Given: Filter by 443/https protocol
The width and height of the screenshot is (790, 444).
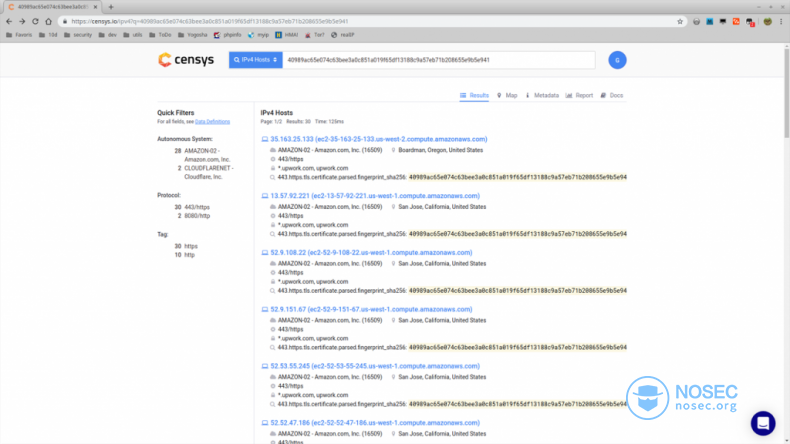Looking at the screenshot, I should click(x=196, y=207).
